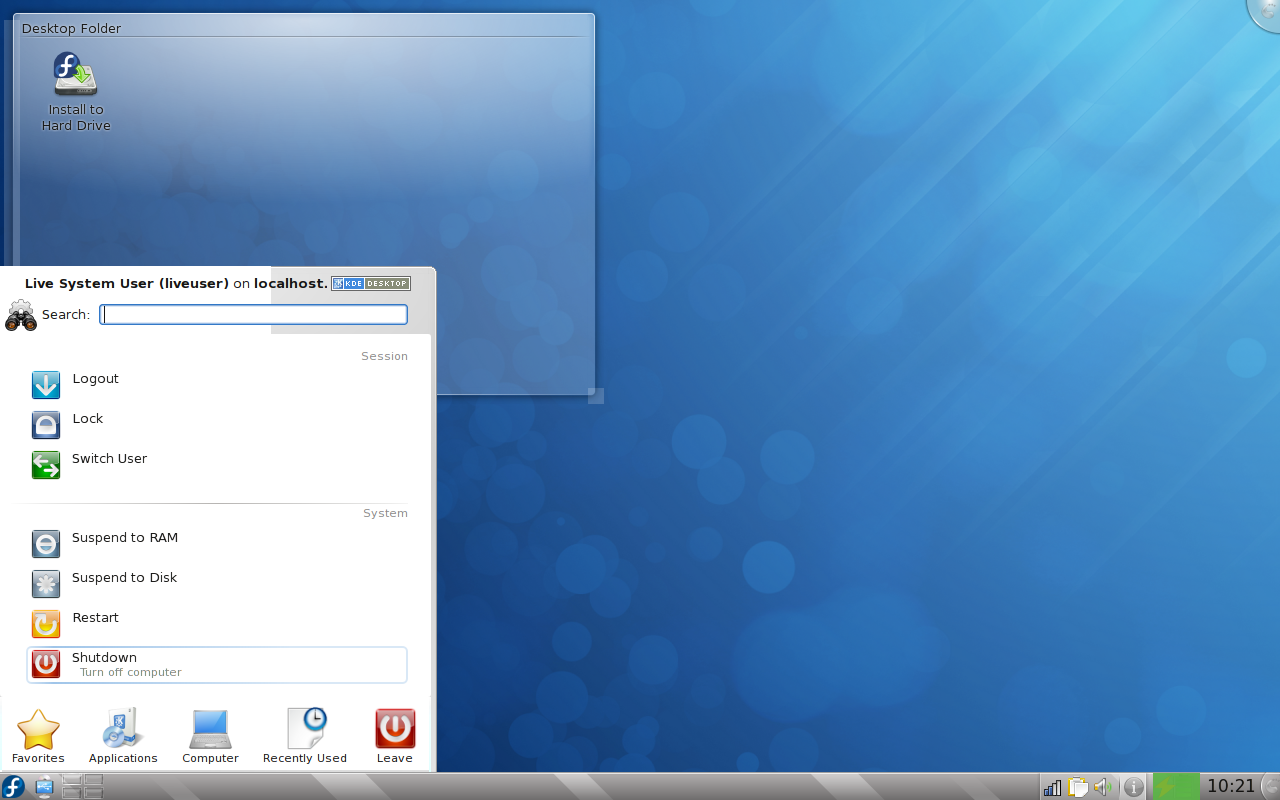Click the 10:21 panel clock
Screen dimensions: 1280x800
[x=1230, y=786]
